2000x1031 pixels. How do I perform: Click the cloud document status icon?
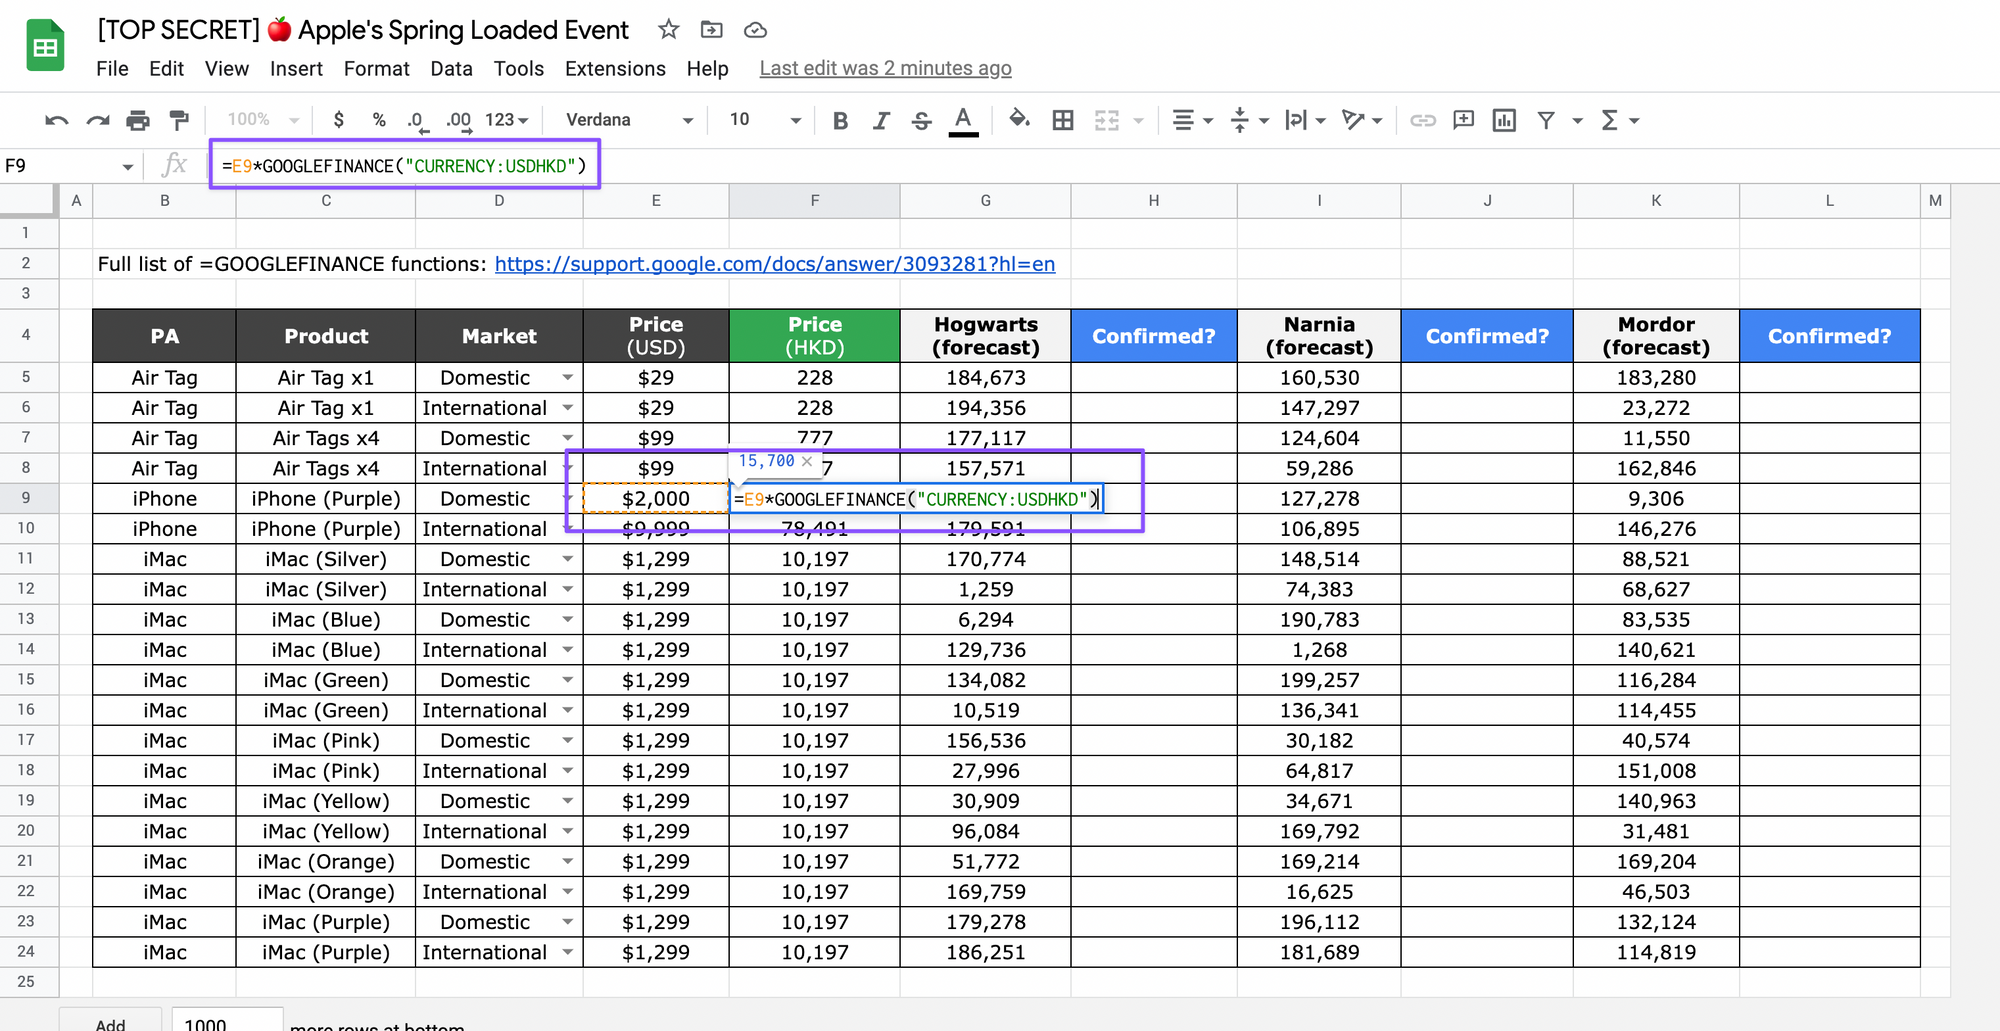point(755,30)
